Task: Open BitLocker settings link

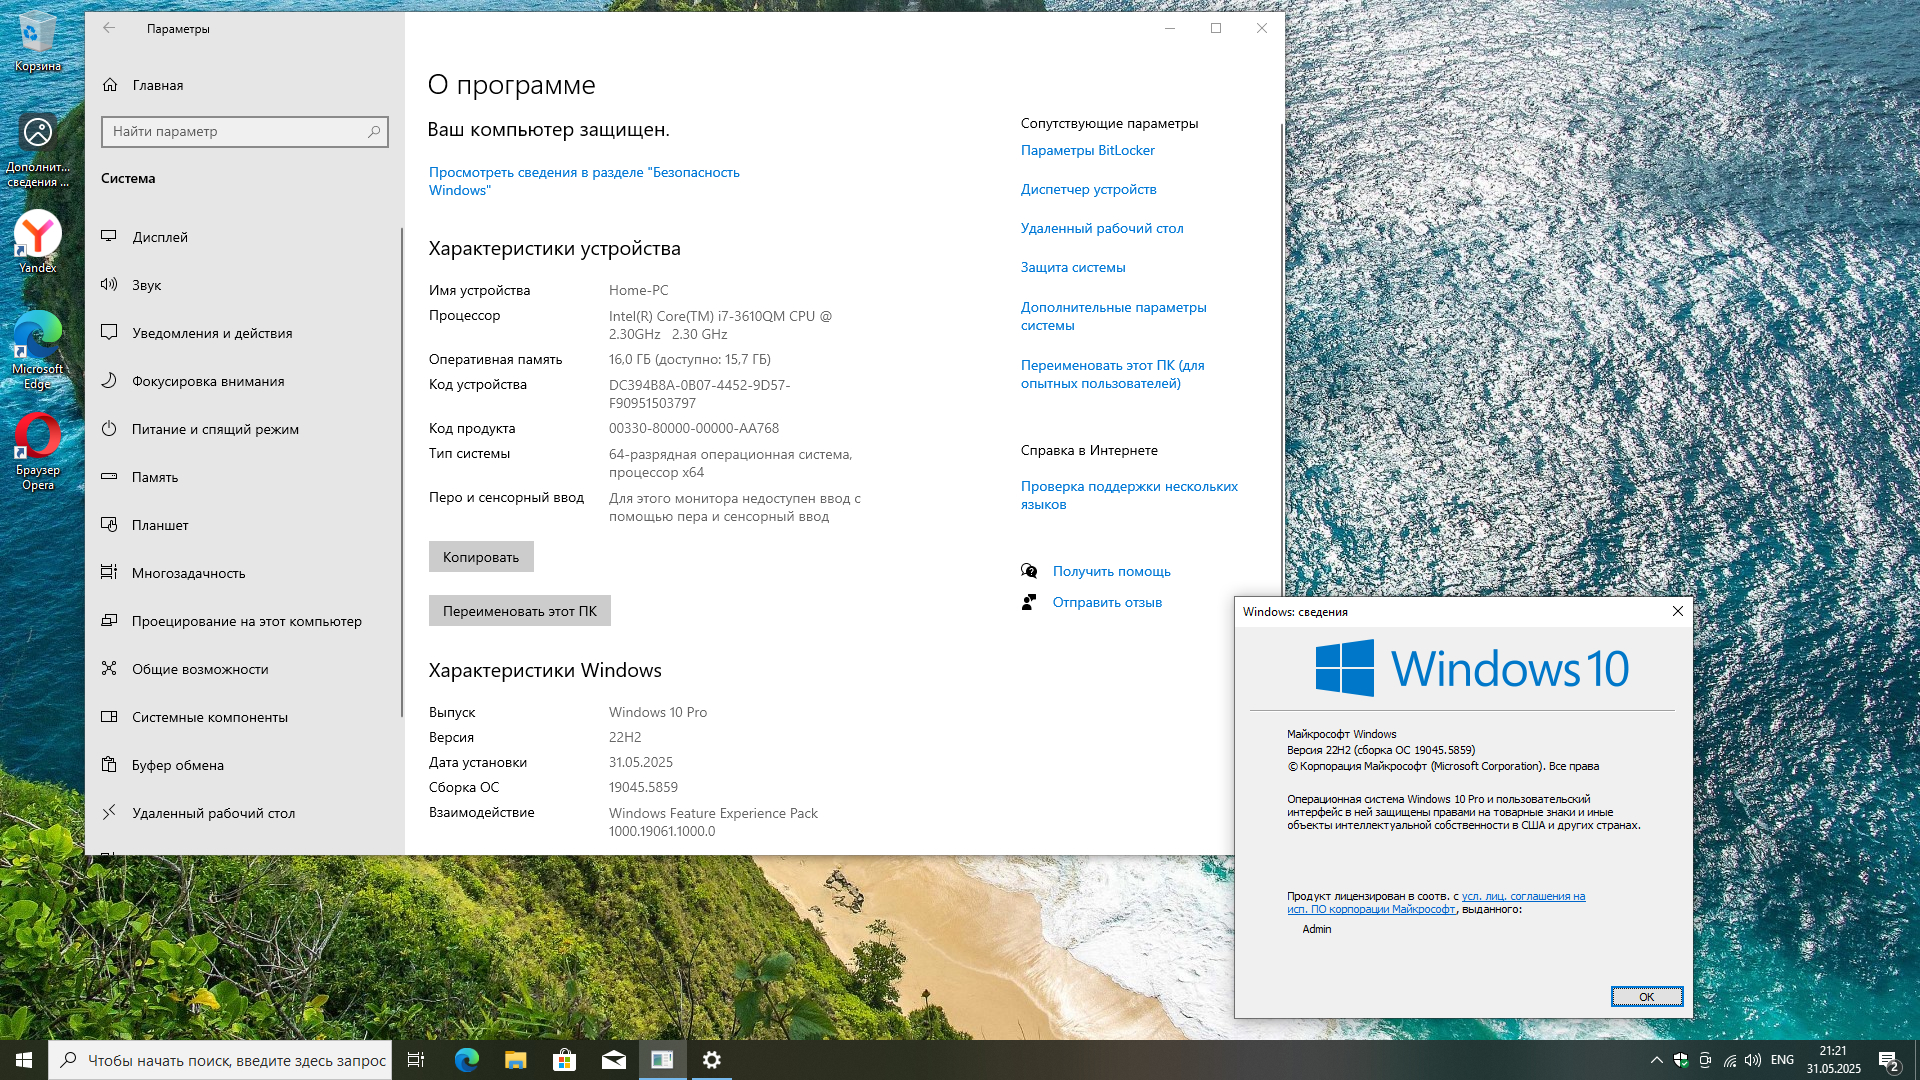Action: 1087,150
